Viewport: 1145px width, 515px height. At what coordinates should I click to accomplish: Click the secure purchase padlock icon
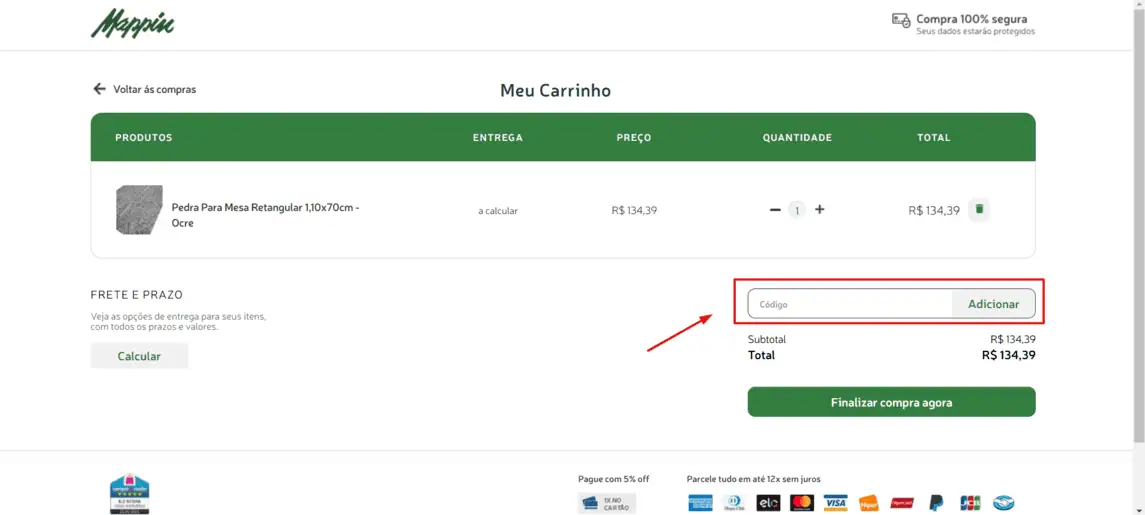point(901,20)
